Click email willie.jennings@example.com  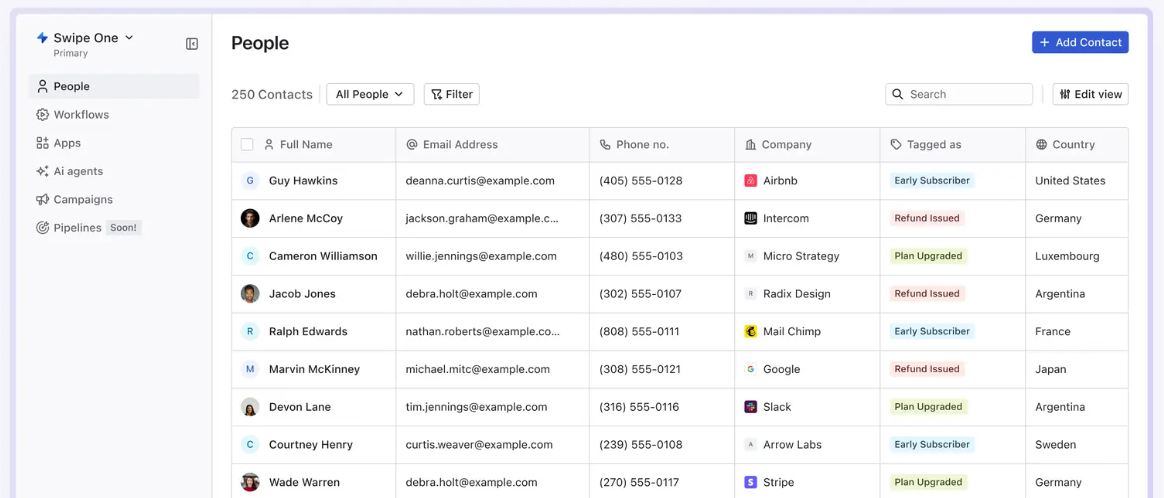(x=481, y=256)
